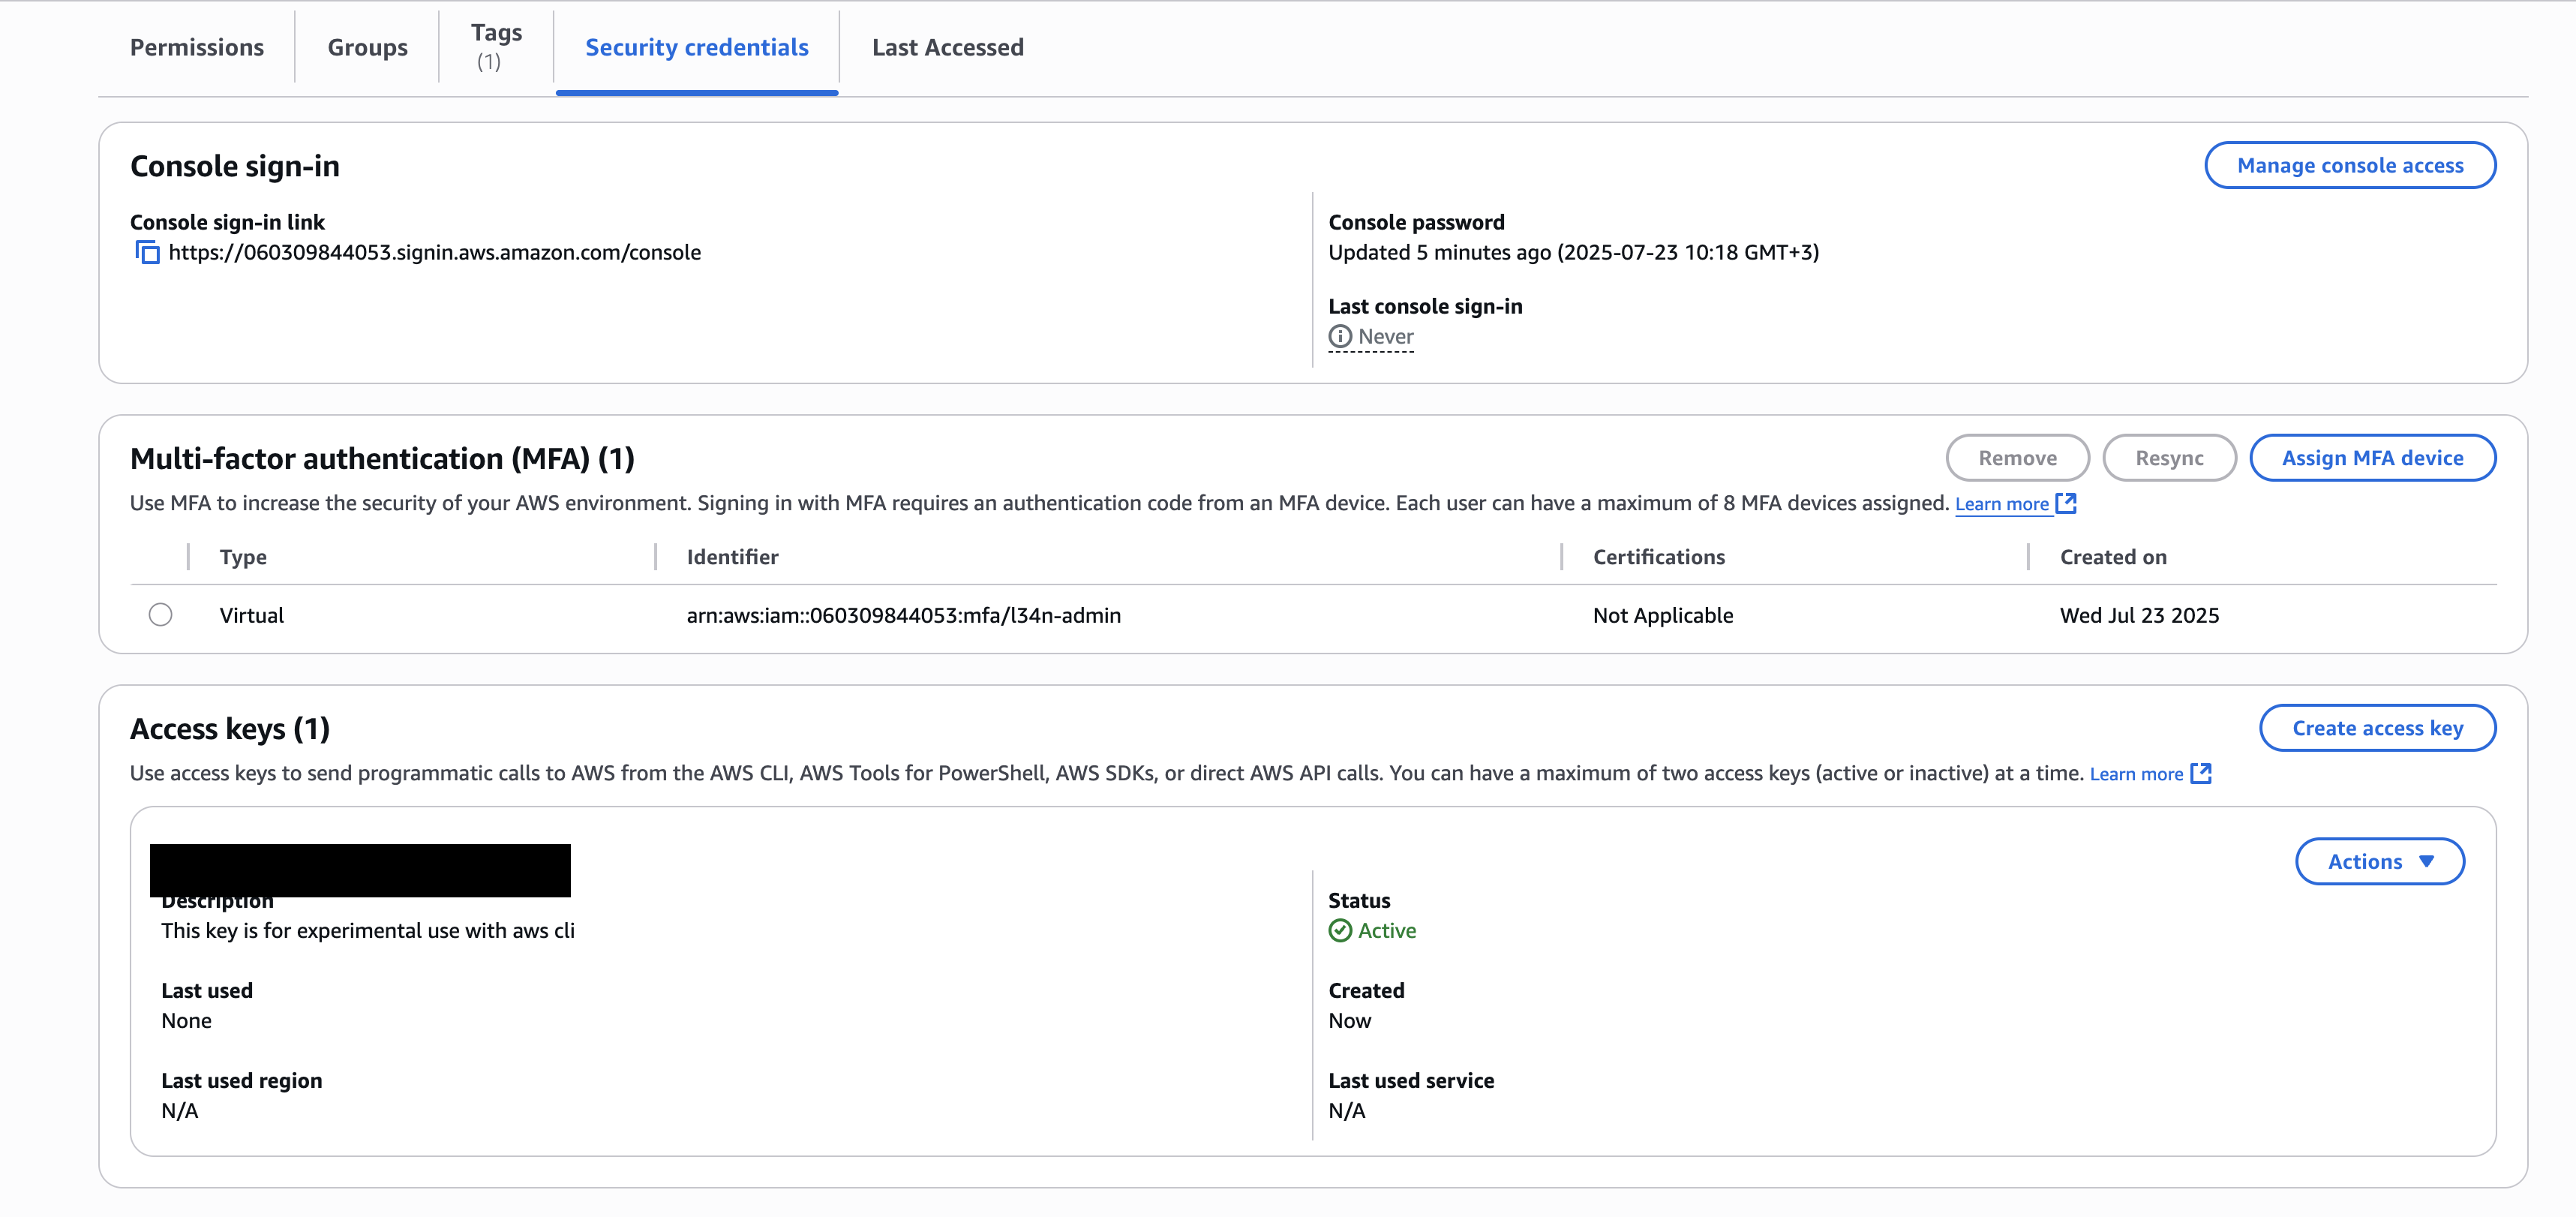Click the Access keys (1) heading
Viewport: 2576px width, 1217px height.
pos(230,729)
